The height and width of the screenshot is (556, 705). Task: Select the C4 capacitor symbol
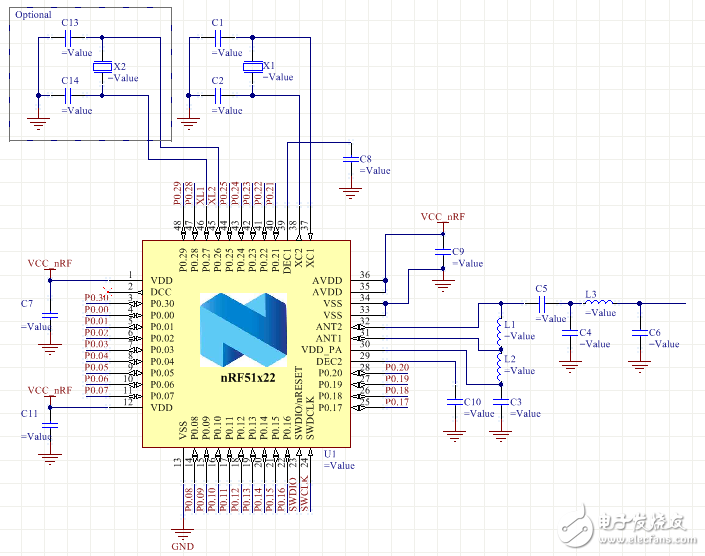pyautogui.click(x=570, y=333)
